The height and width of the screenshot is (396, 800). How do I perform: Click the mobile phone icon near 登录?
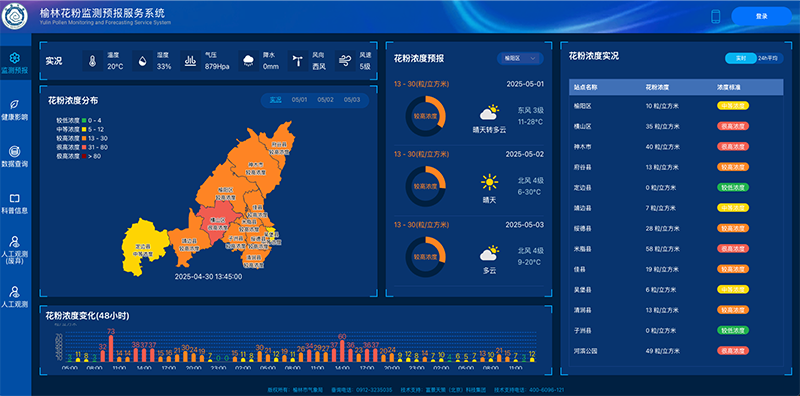click(715, 16)
